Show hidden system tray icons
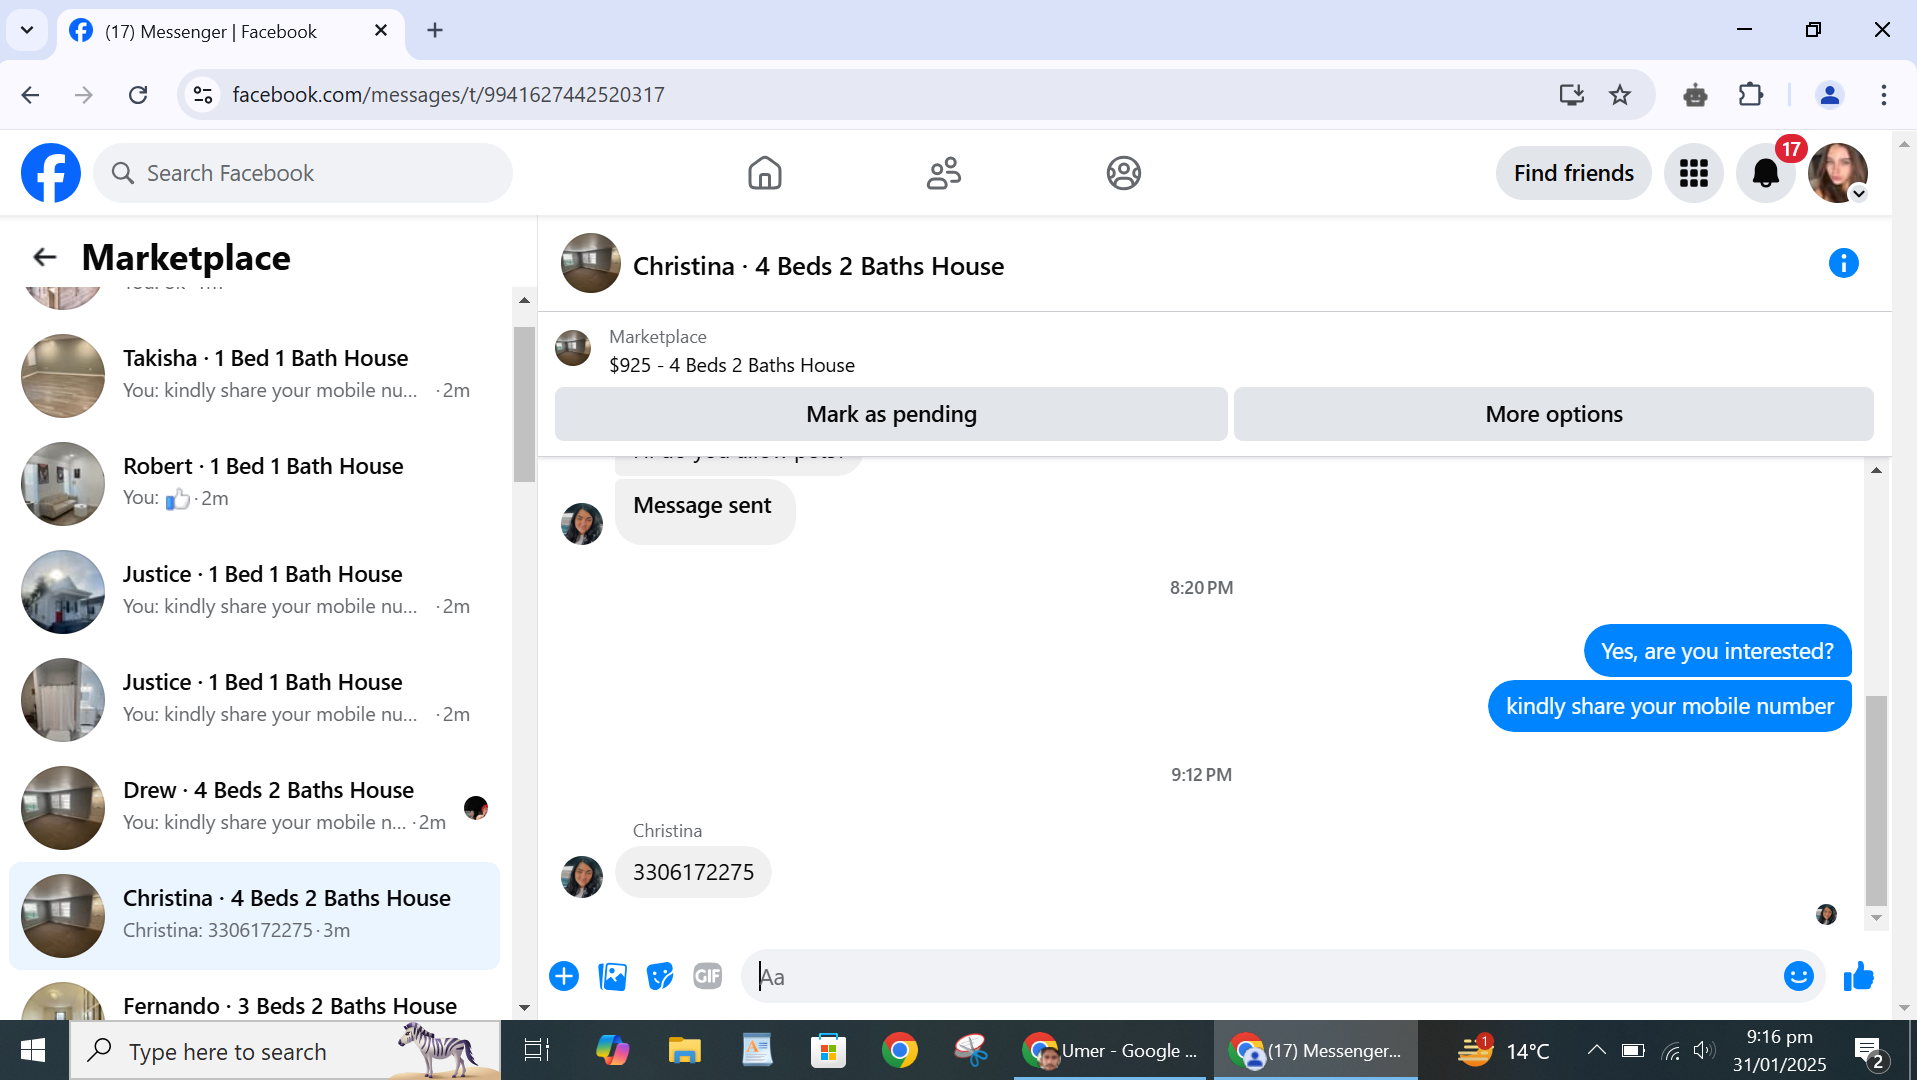This screenshot has width=1917, height=1080. 1597,1051
